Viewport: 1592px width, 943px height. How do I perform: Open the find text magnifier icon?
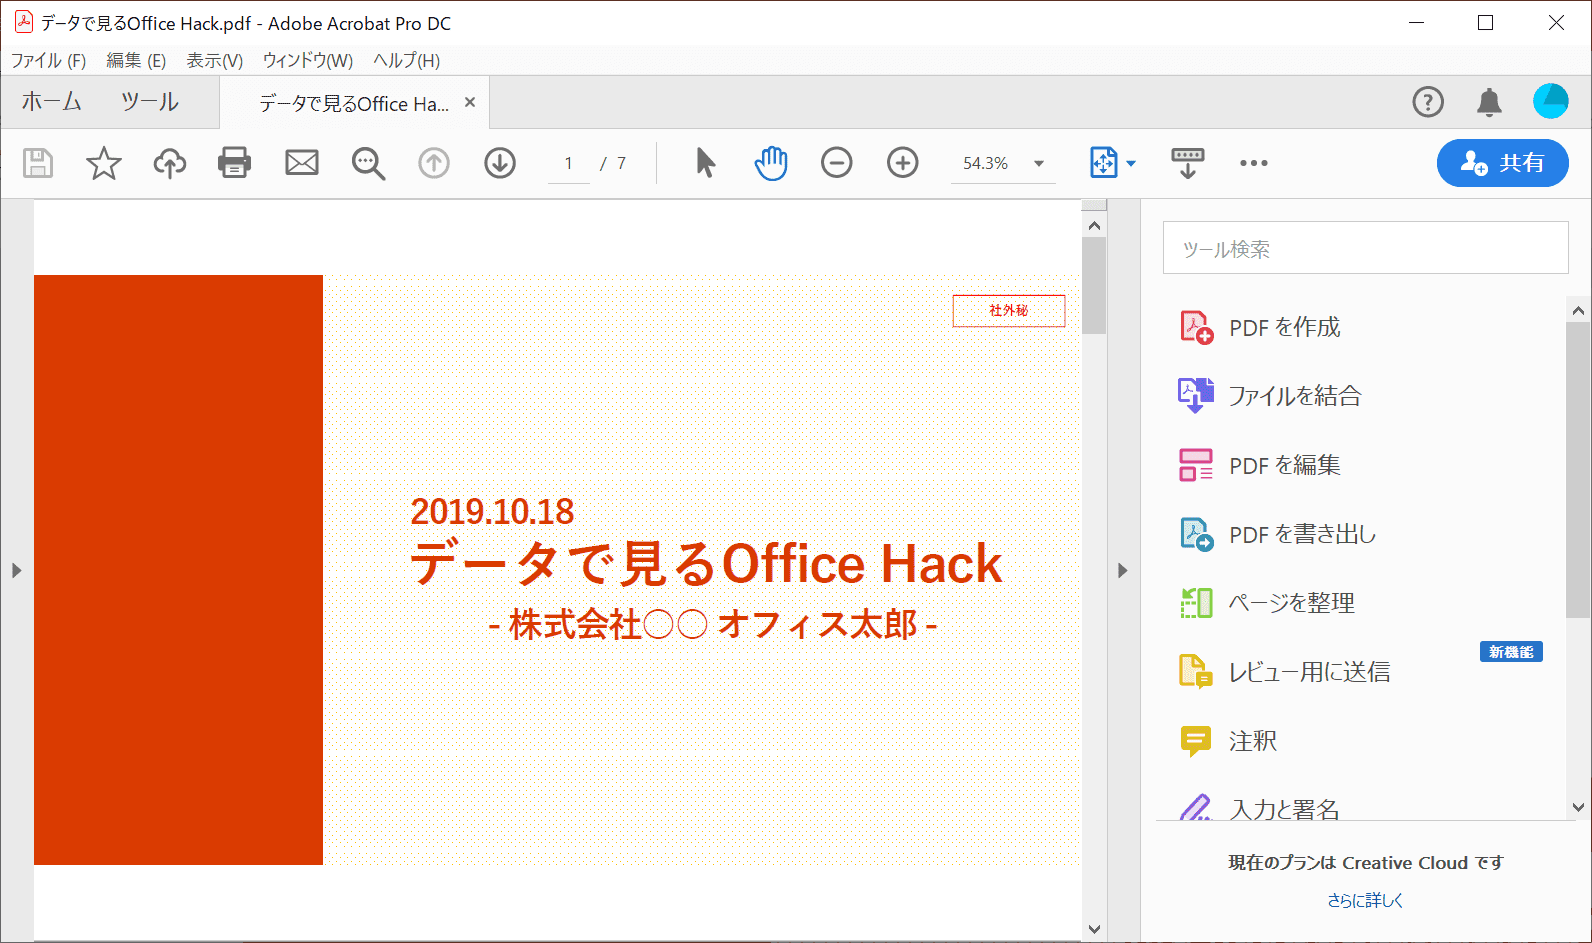[368, 163]
